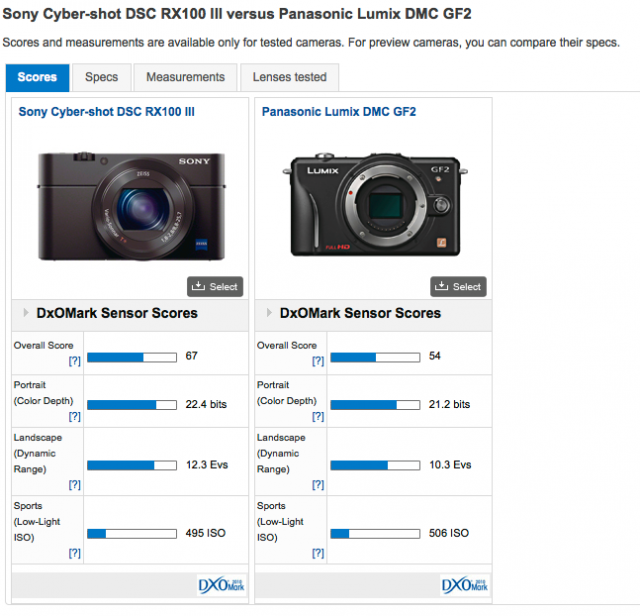The image size is (640, 616).
Task: Click DxOMark logo under Sony column
Action: click(221, 585)
